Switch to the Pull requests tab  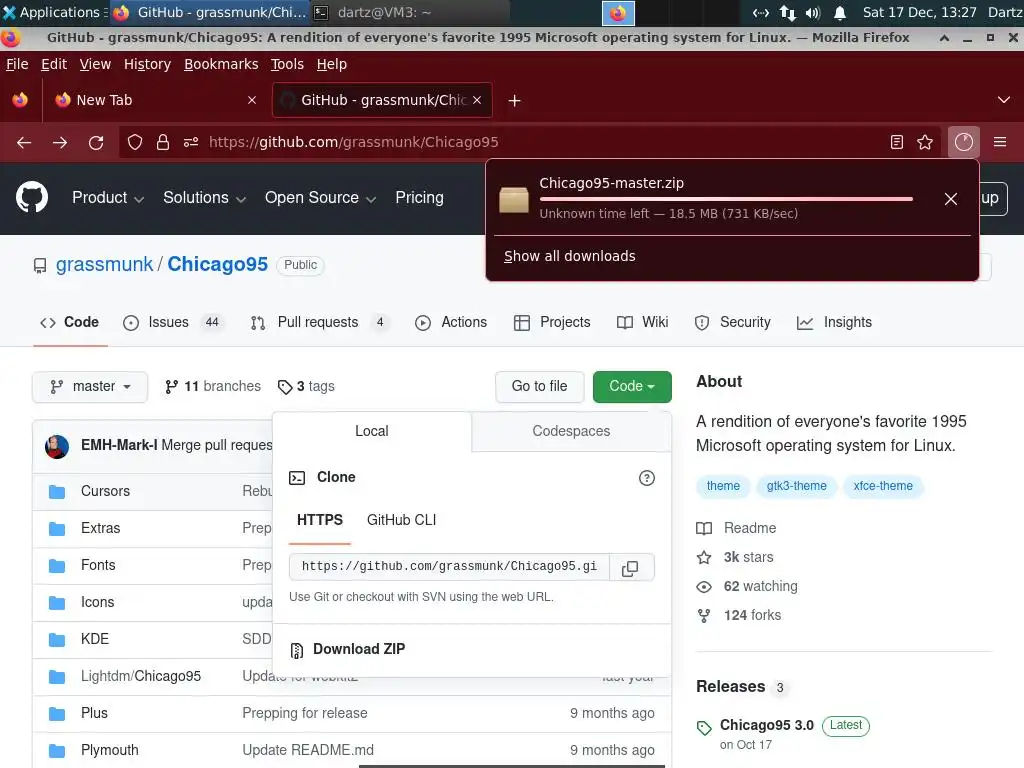pos(320,323)
